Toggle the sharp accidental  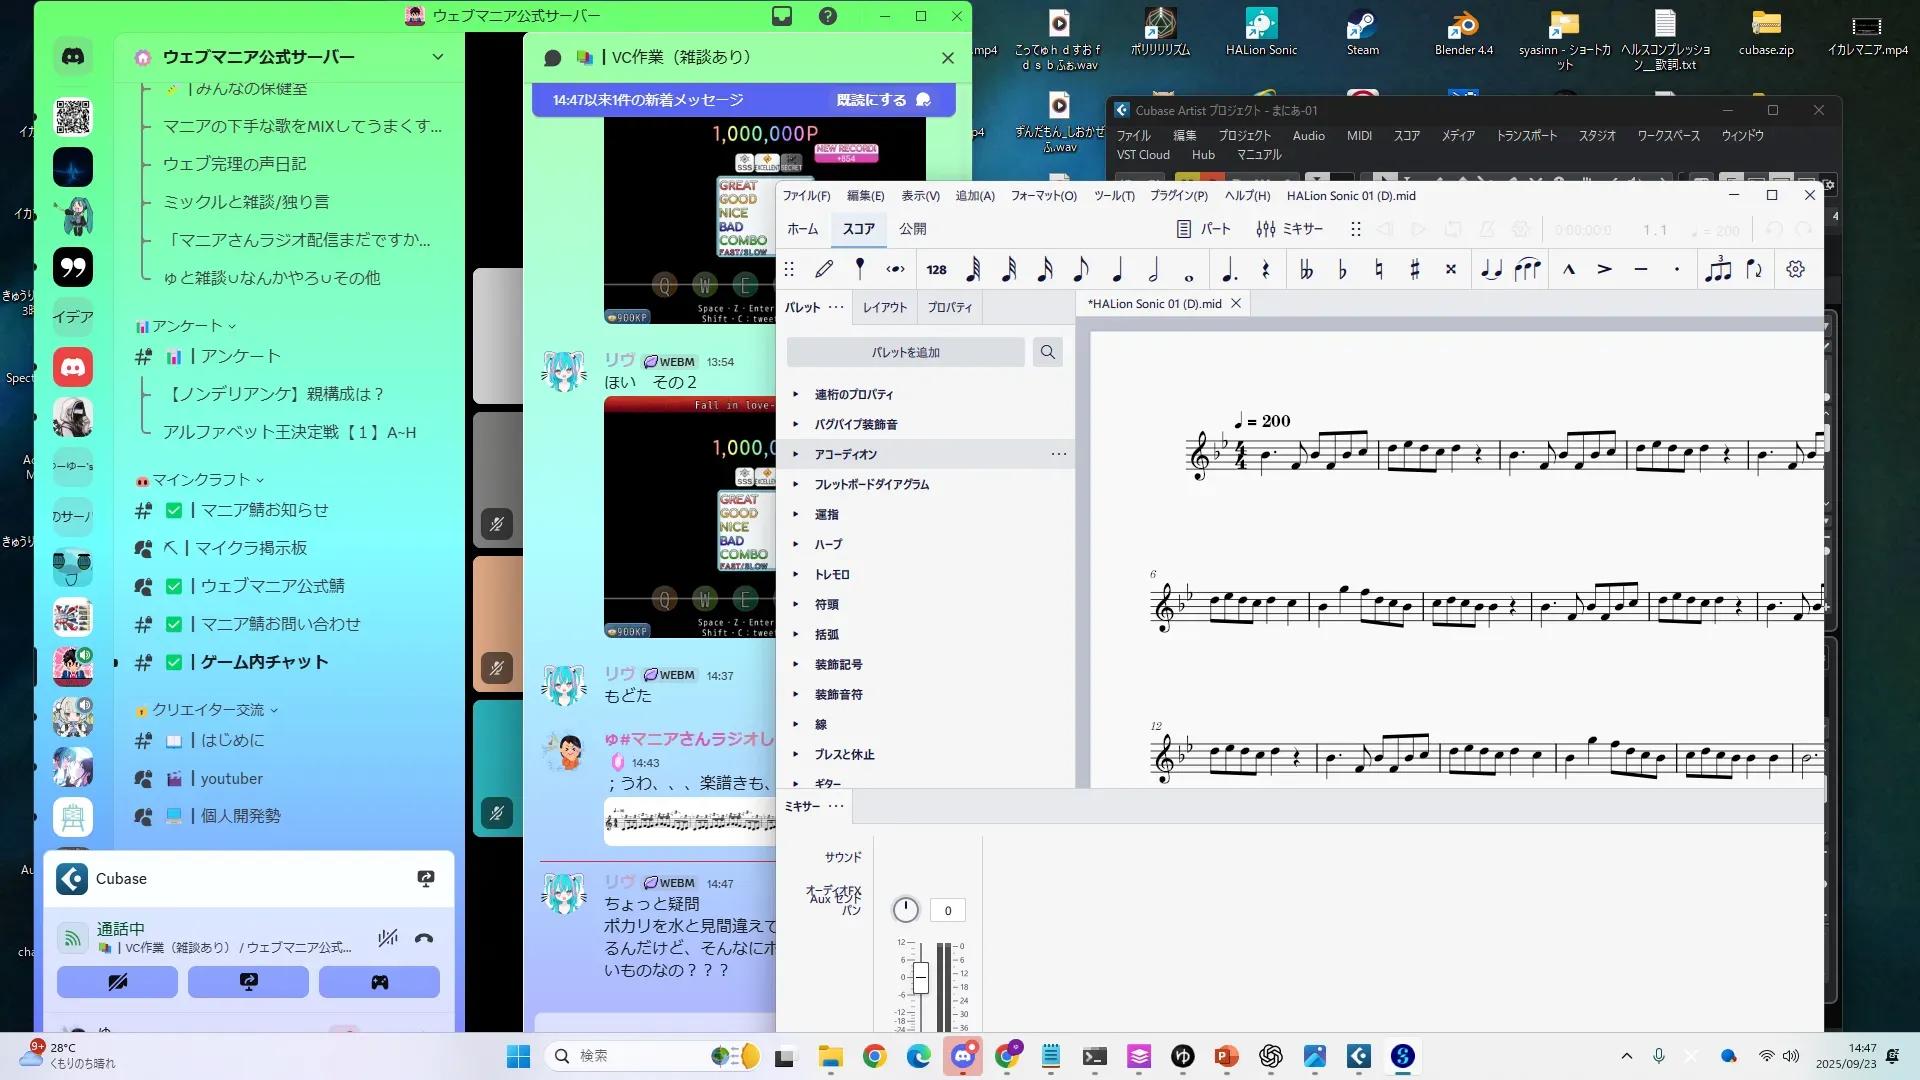click(1414, 269)
